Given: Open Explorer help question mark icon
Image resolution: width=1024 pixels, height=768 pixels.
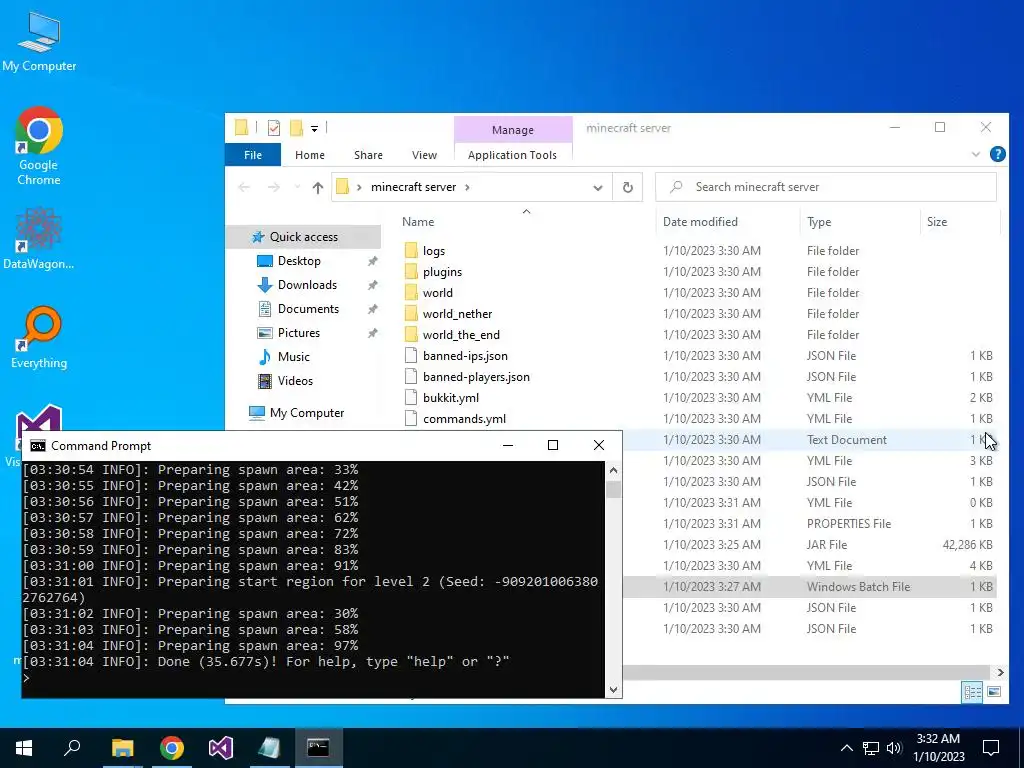Looking at the screenshot, I should click(997, 154).
